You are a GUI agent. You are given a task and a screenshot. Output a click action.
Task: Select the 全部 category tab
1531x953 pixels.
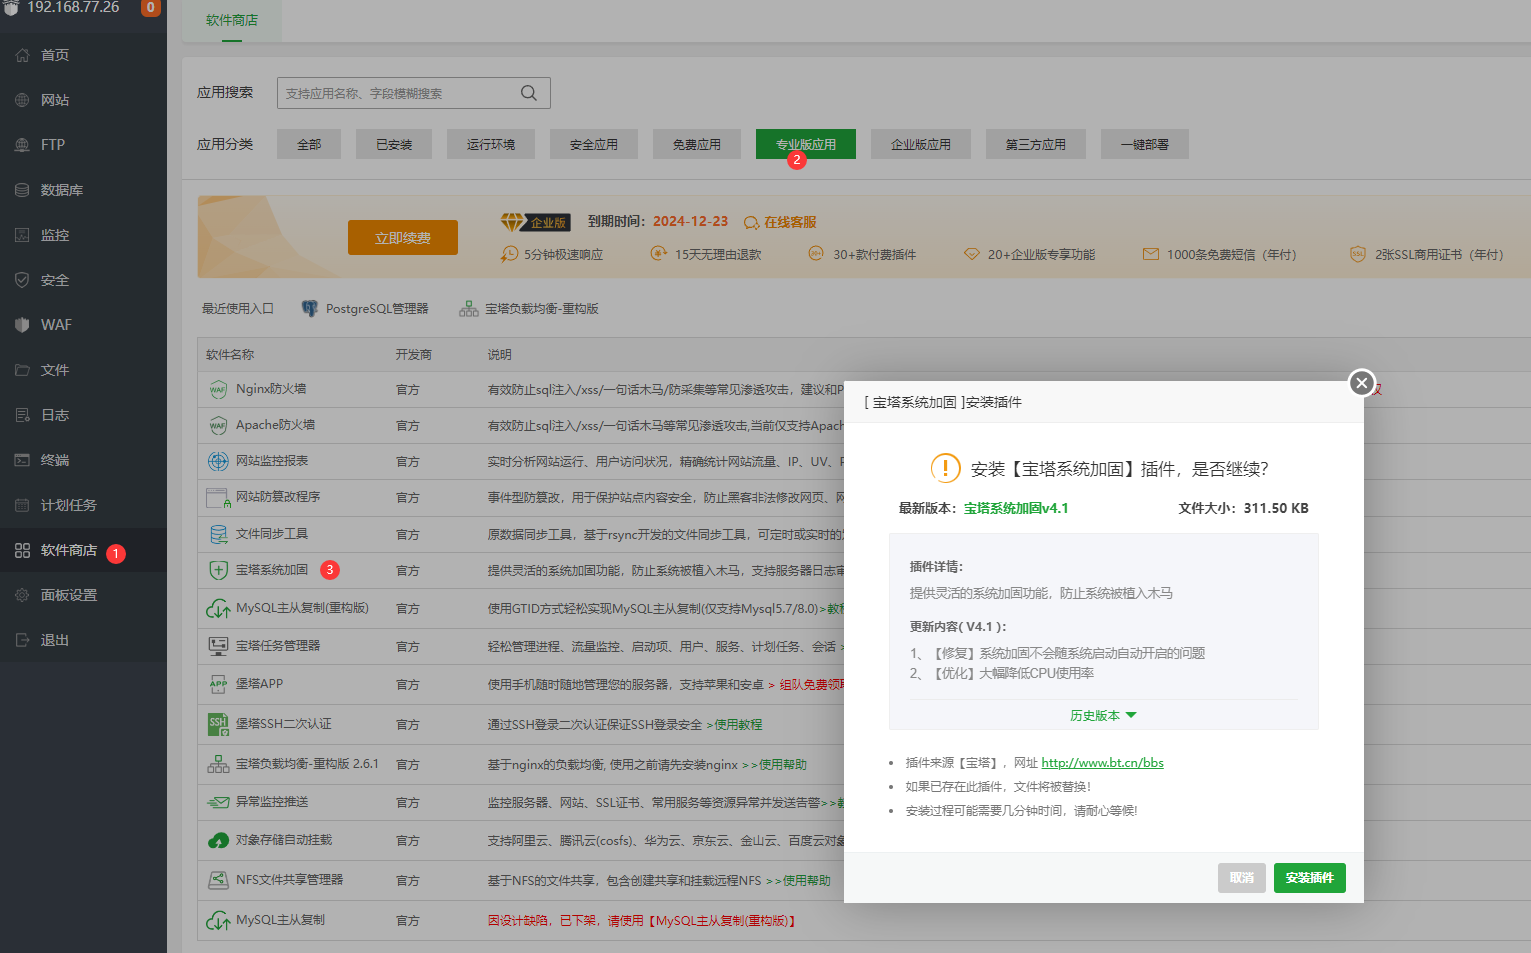[309, 144]
